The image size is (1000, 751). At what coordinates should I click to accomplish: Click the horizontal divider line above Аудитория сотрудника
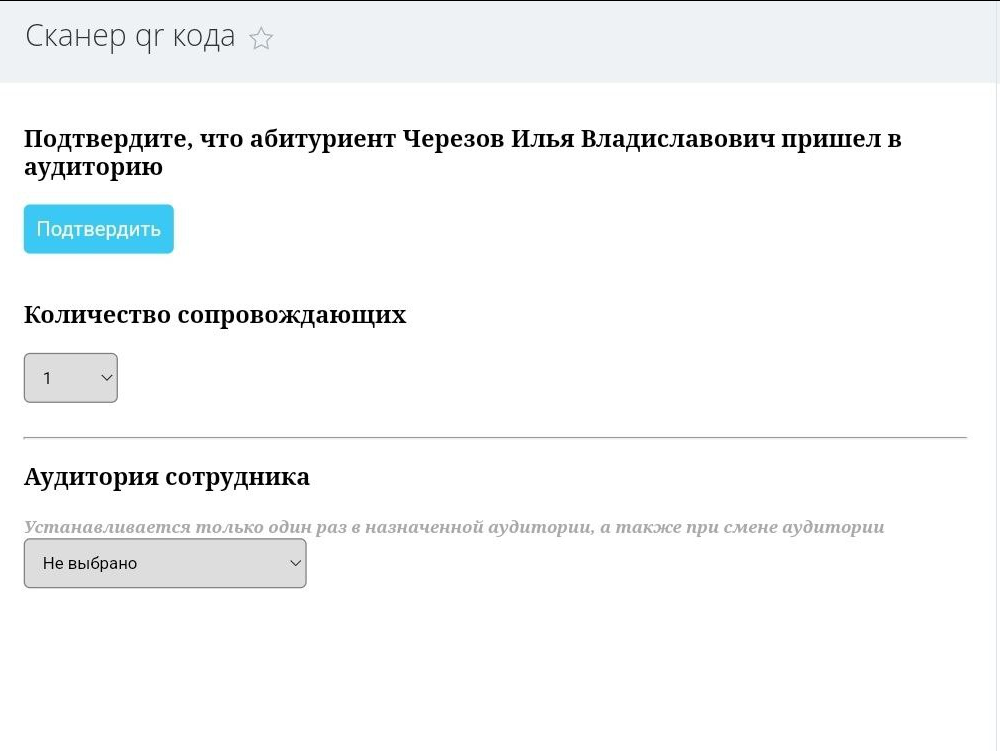point(496,438)
